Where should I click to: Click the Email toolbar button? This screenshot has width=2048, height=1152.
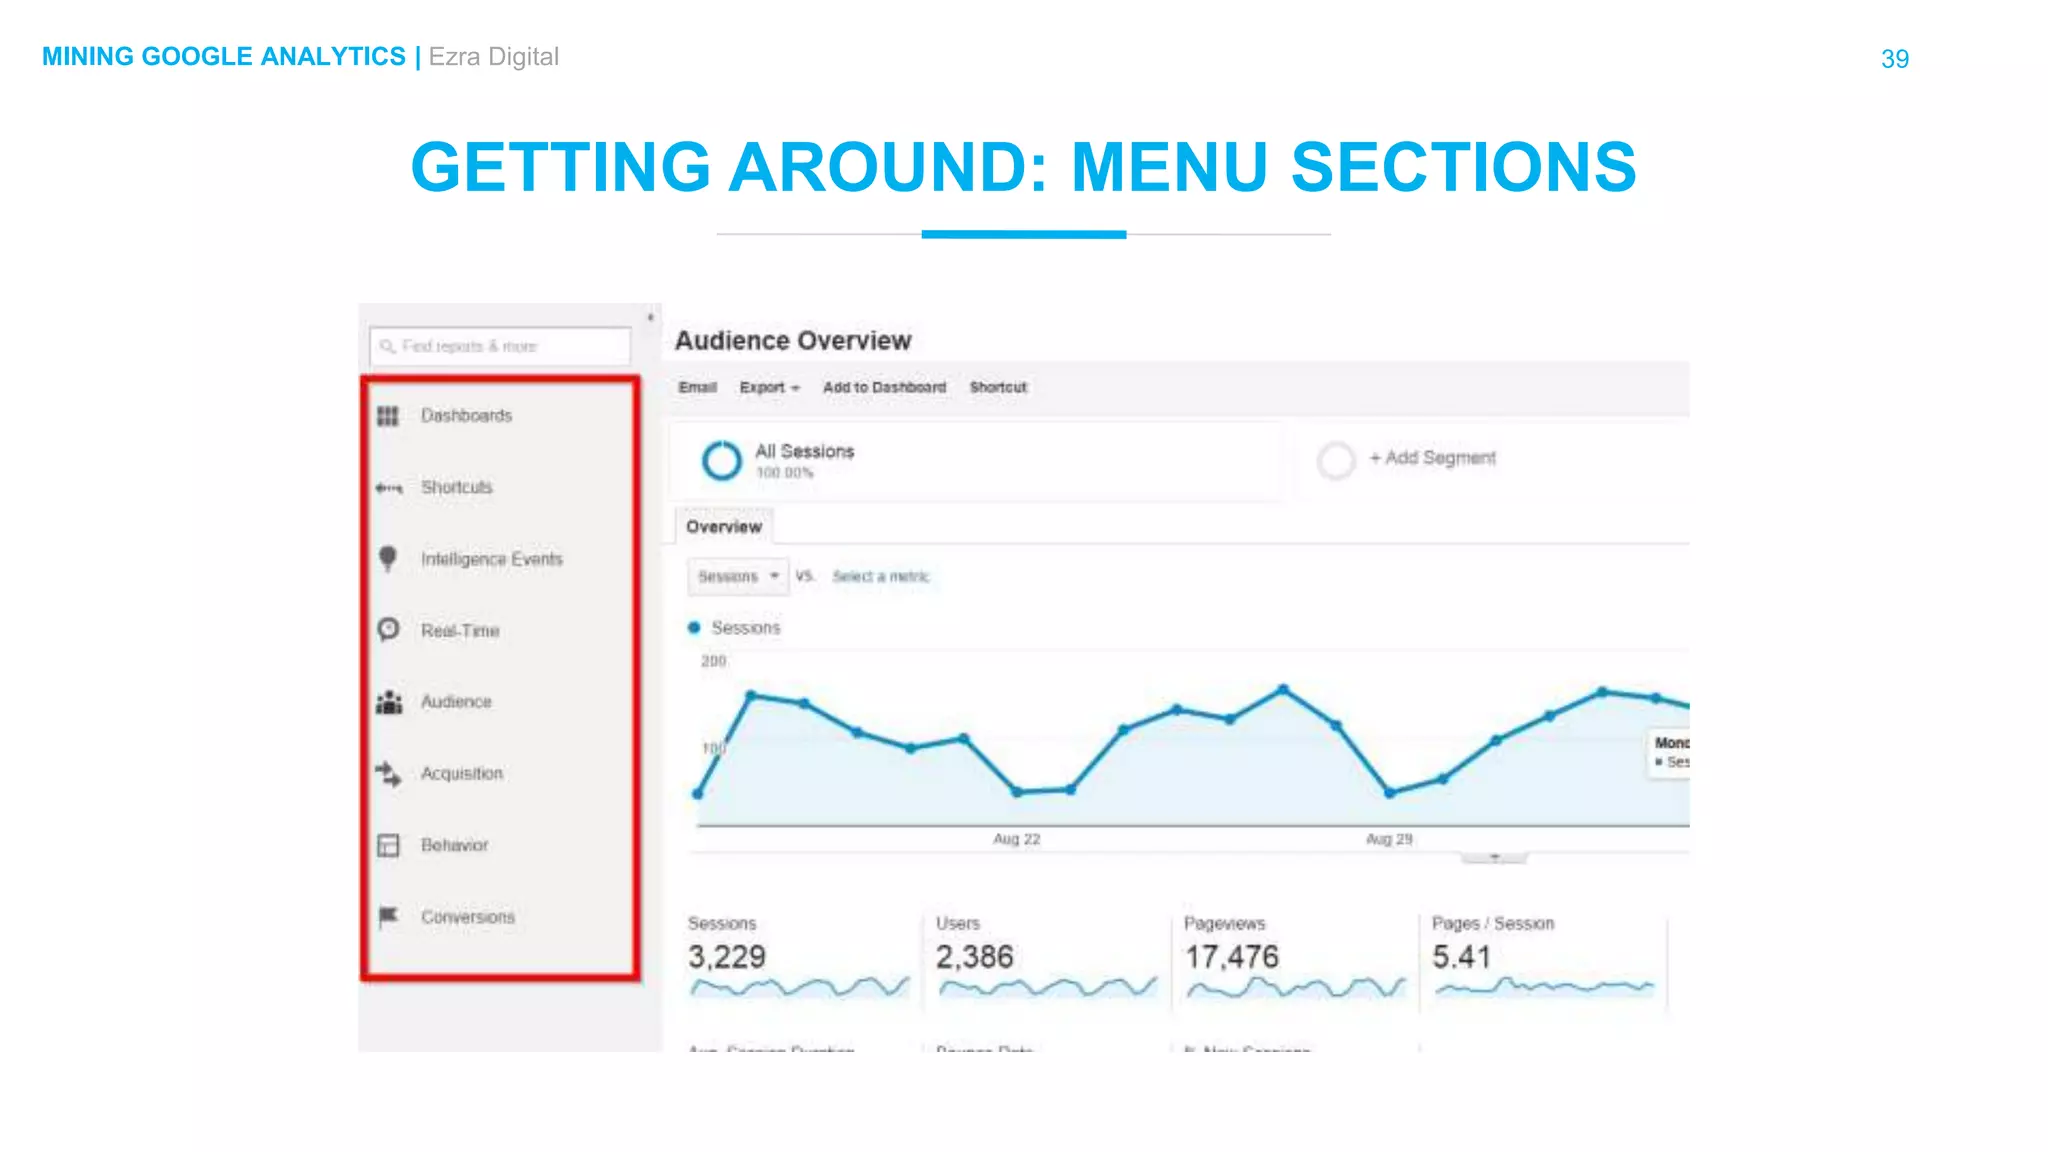(x=698, y=387)
